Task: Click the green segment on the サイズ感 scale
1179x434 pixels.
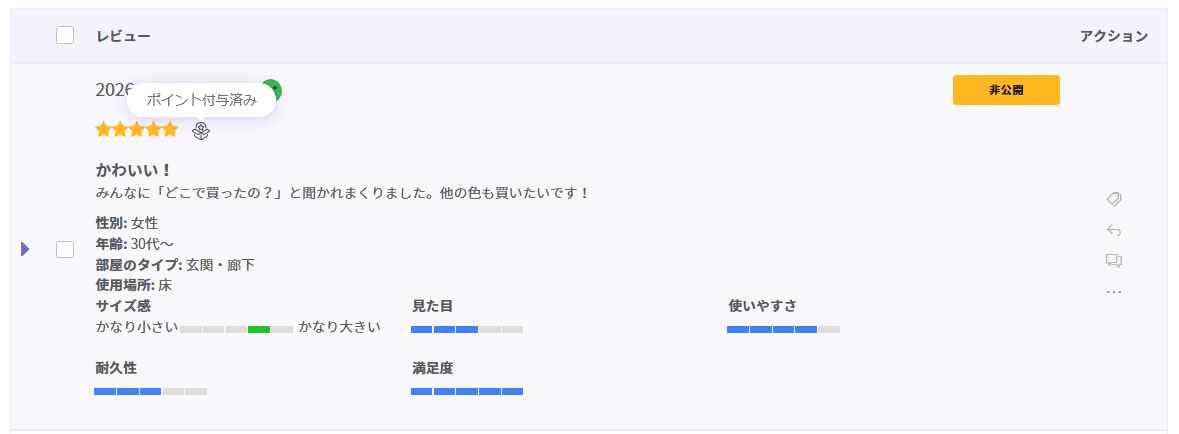Action: click(259, 329)
